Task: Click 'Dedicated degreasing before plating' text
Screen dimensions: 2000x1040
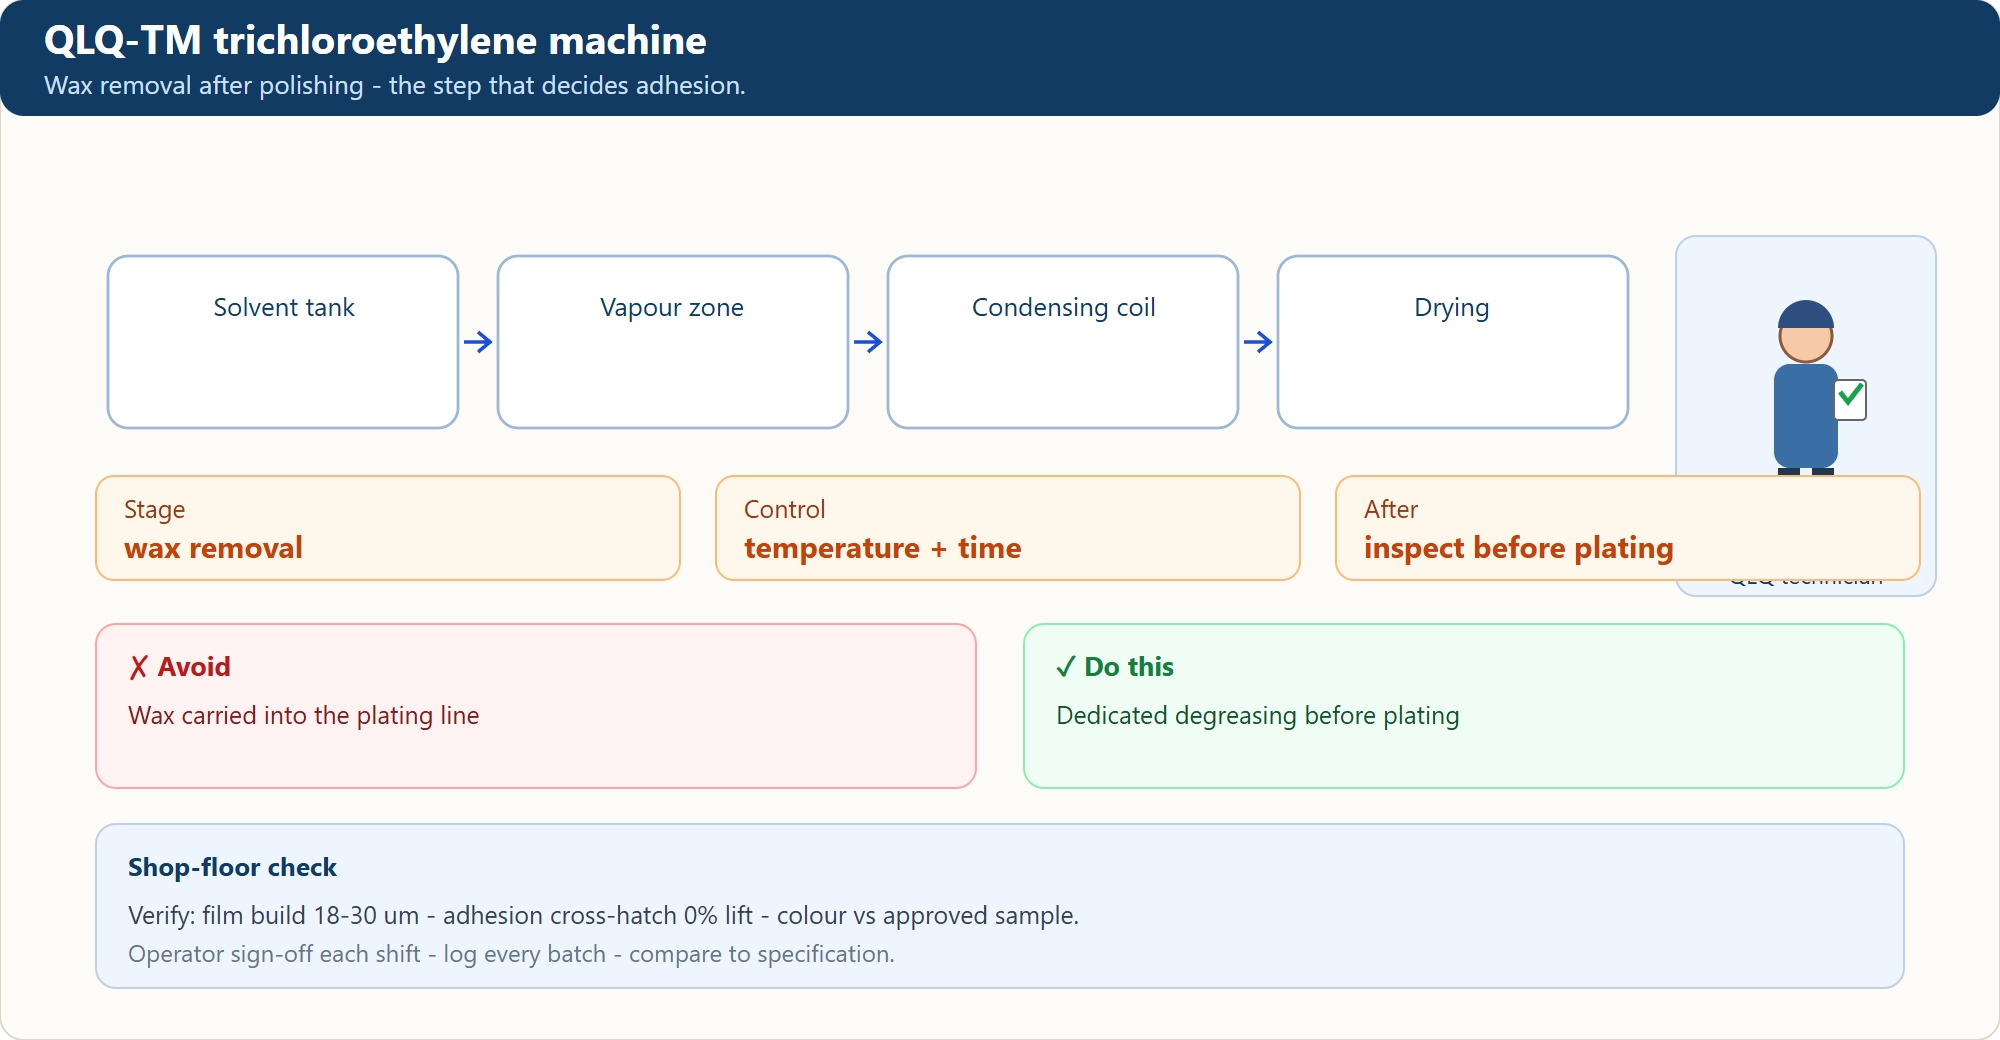Action: (1258, 716)
